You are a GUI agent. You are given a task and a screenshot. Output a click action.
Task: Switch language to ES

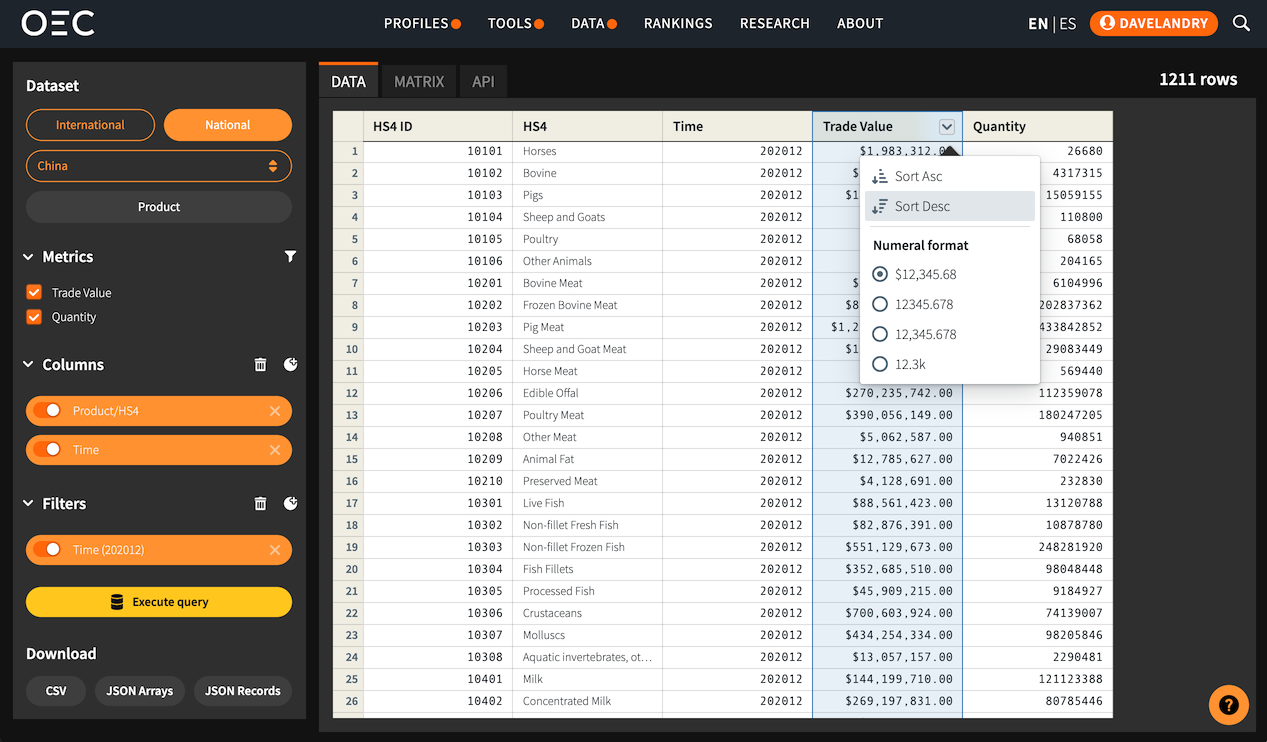pos(1068,23)
